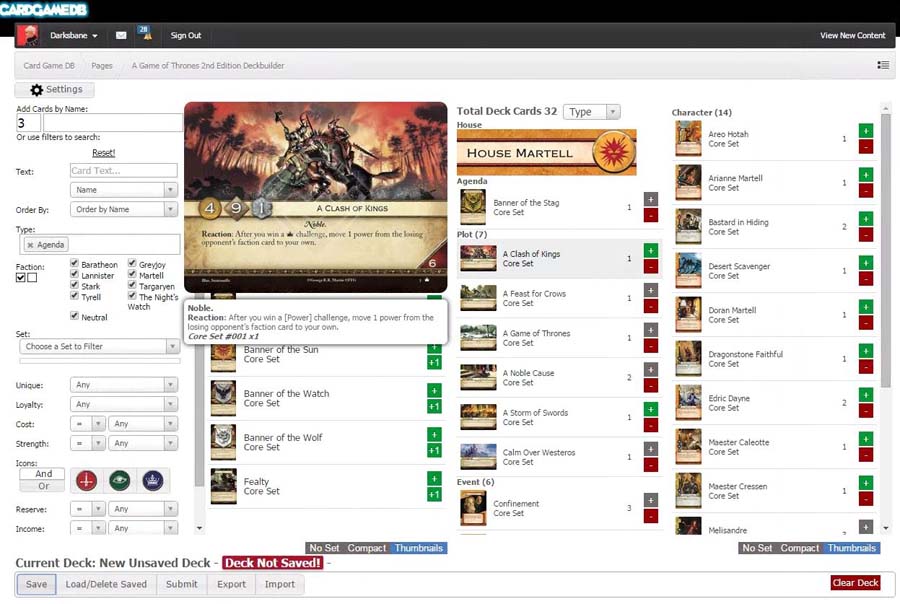The height and width of the screenshot is (604, 900).
Task: Open the messages envelope icon
Action: [121, 36]
